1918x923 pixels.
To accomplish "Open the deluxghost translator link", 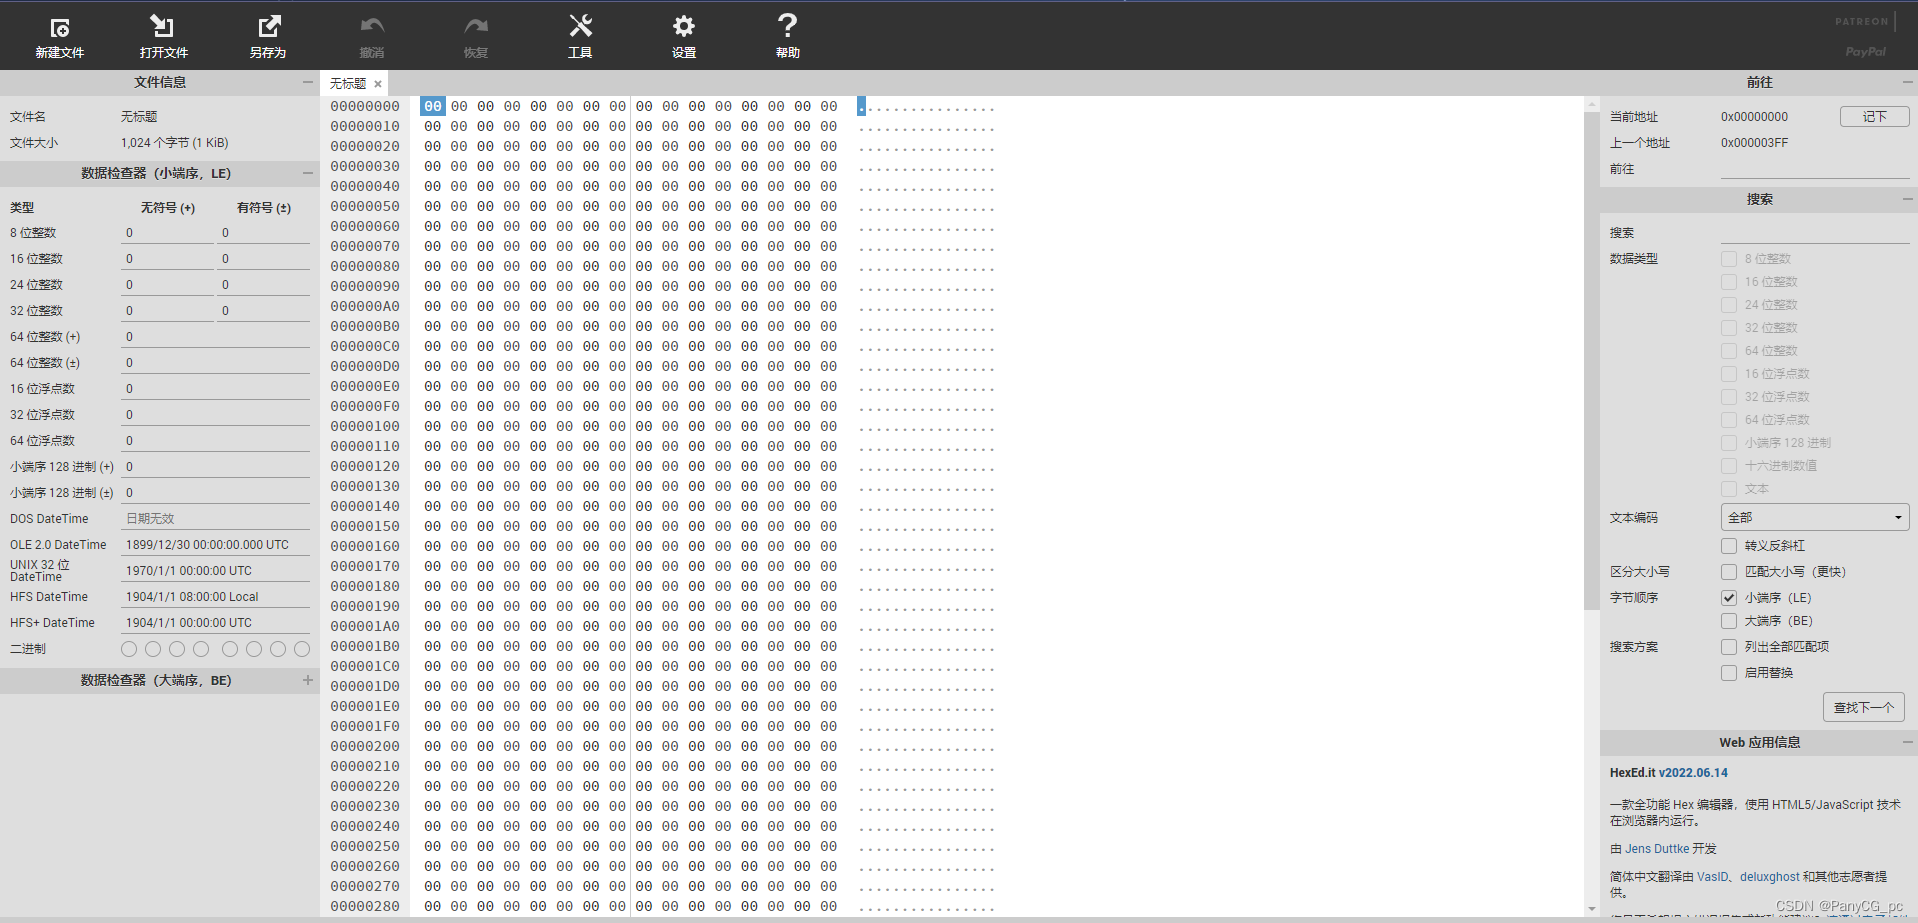I will pos(1769,877).
